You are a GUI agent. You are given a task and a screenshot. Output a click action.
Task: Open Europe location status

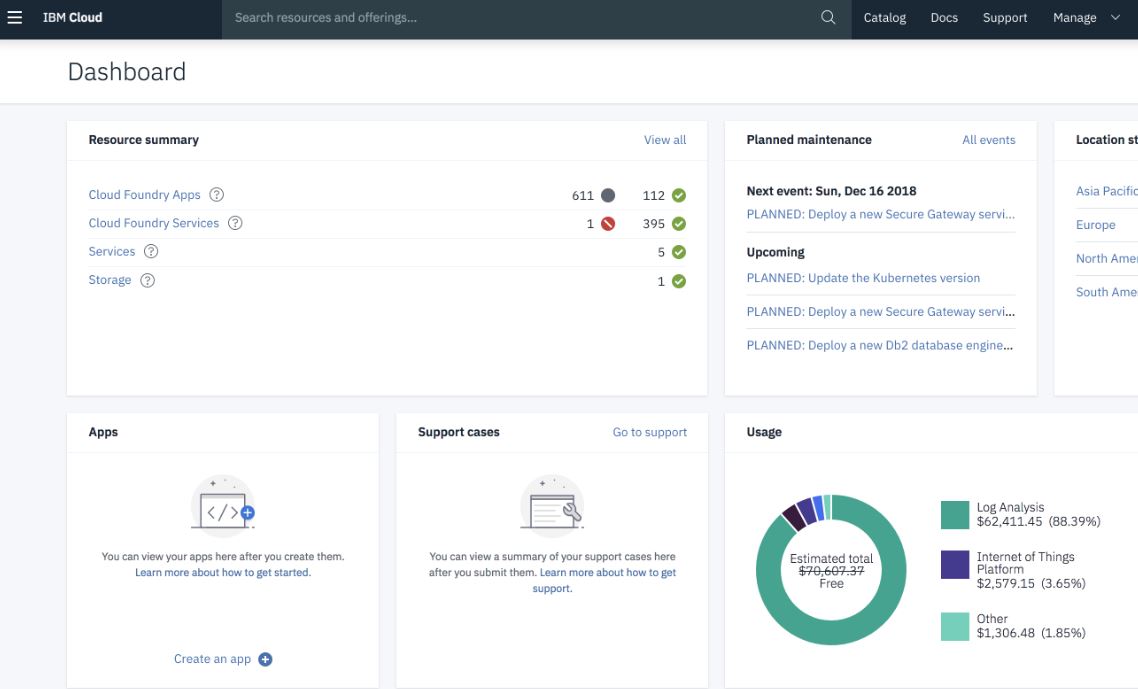pyautogui.click(x=1095, y=225)
